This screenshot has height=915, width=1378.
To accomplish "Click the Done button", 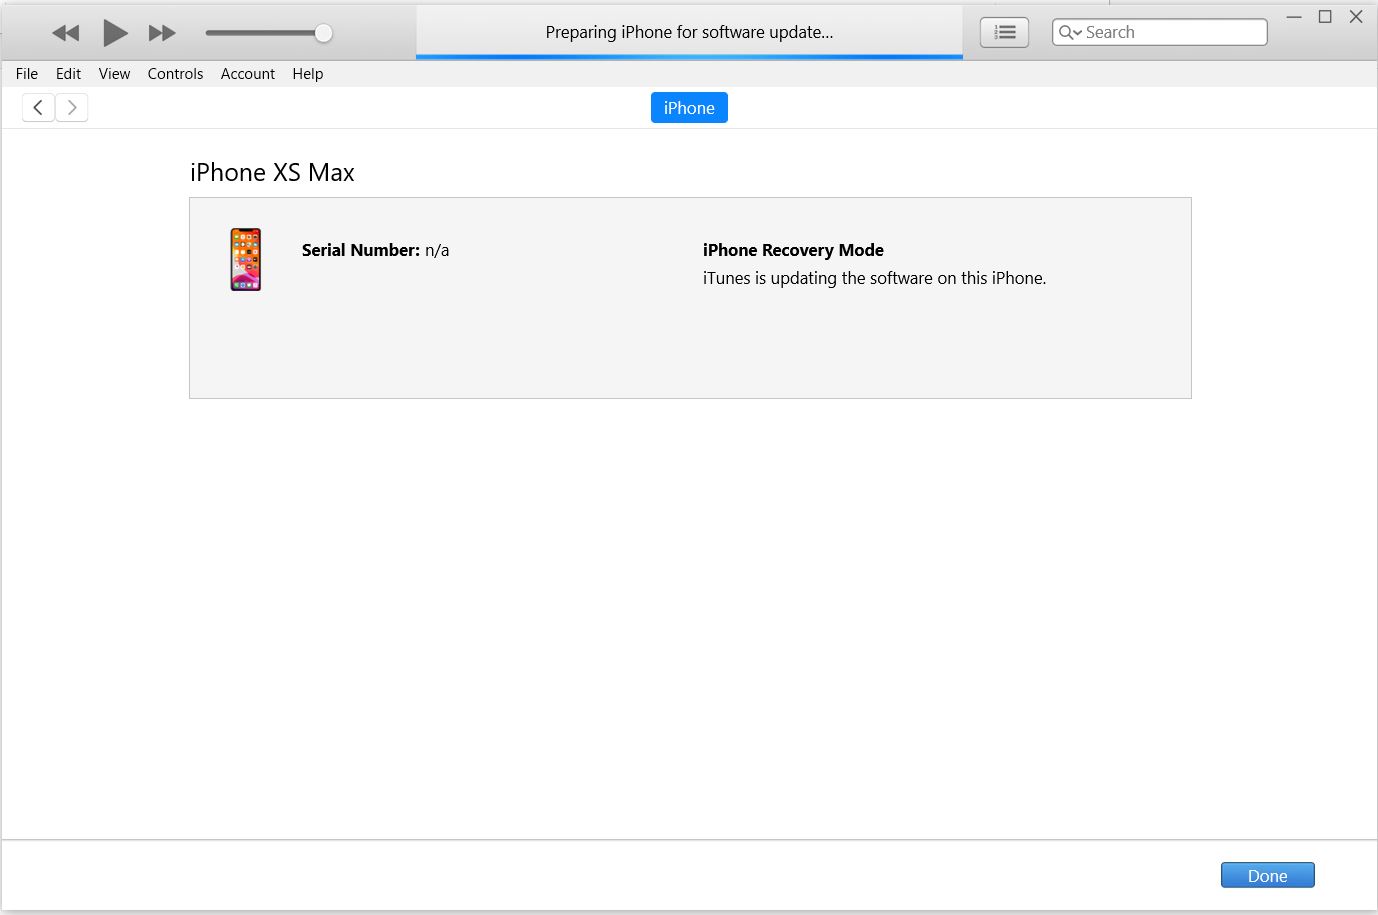I will 1267,875.
